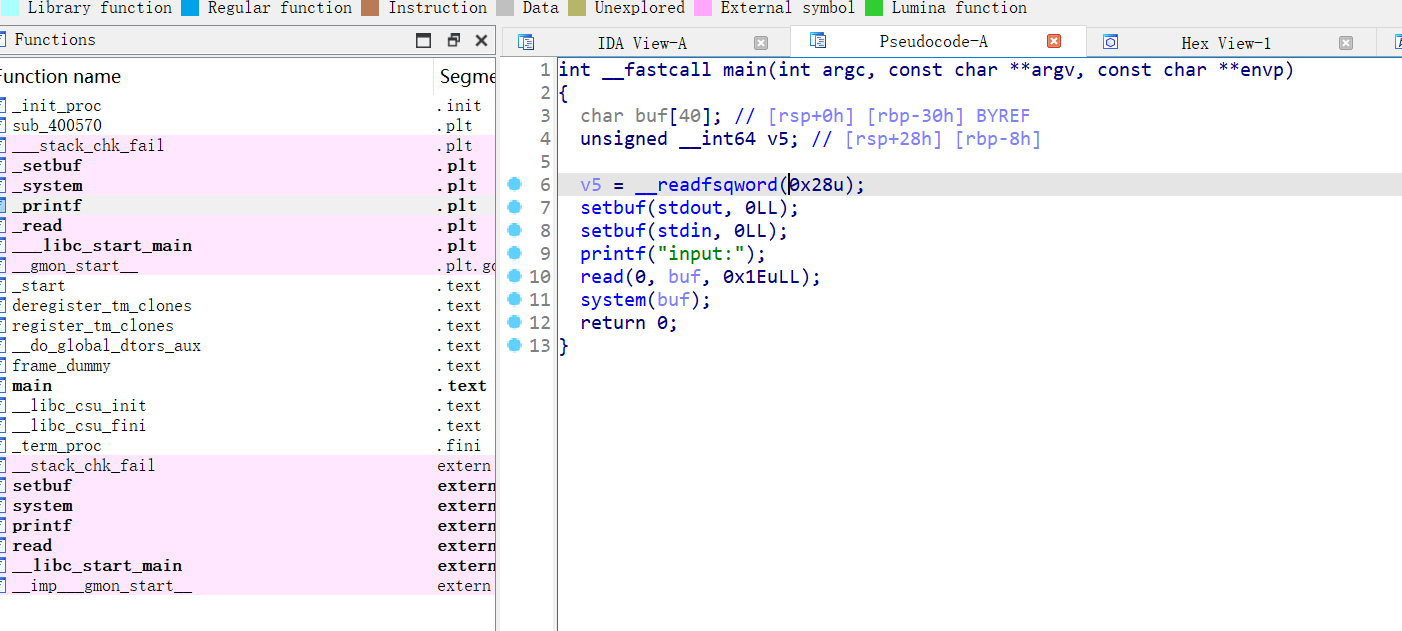Click the Pseudocode-A tab icon
The height and width of the screenshot is (631, 1402).
point(818,41)
